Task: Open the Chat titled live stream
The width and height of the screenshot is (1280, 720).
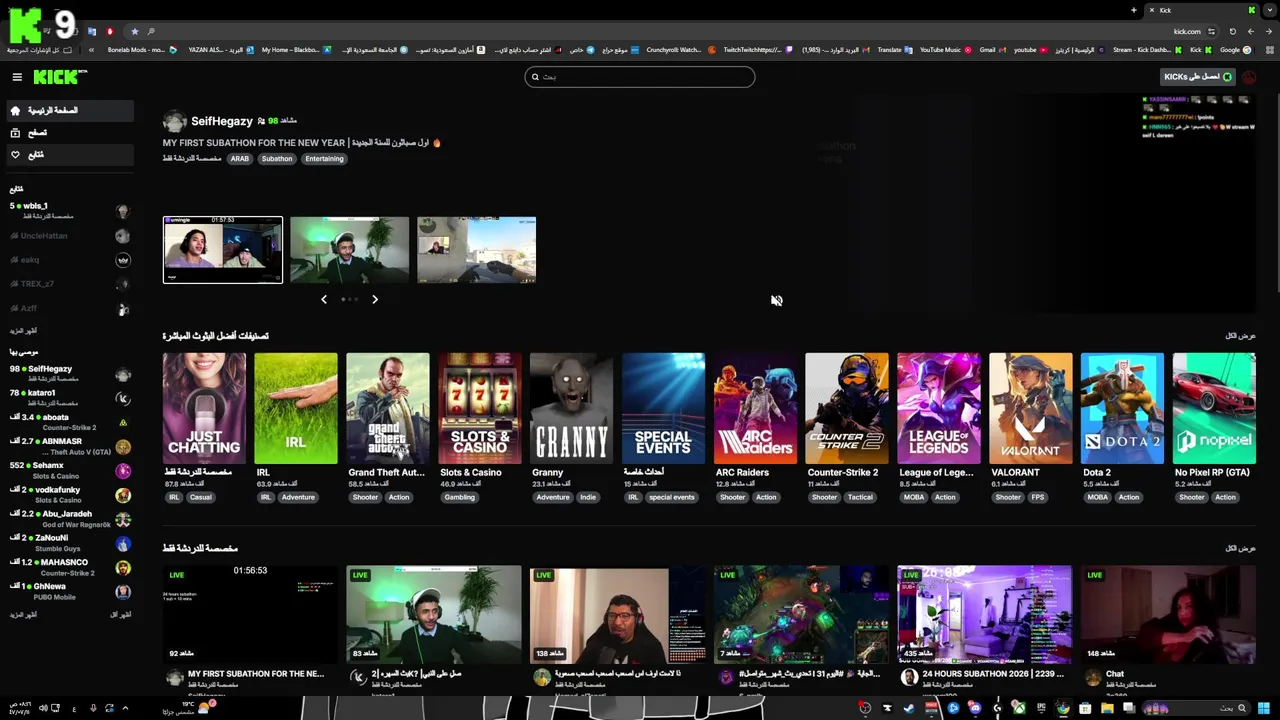Action: 1168,614
